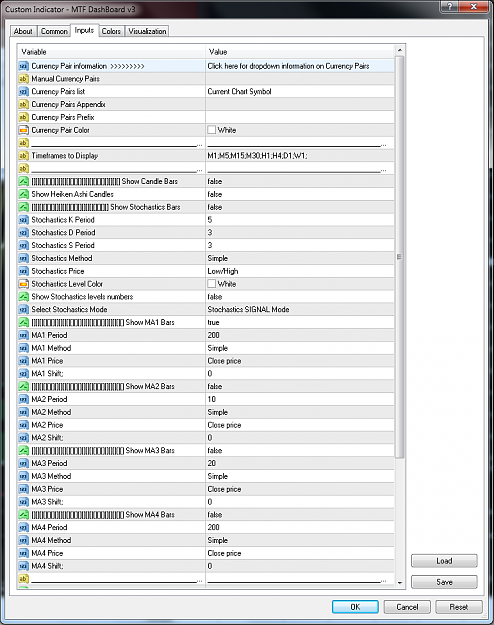This screenshot has height=625, width=494.
Task: Click the Load button
Action: click(x=444, y=561)
